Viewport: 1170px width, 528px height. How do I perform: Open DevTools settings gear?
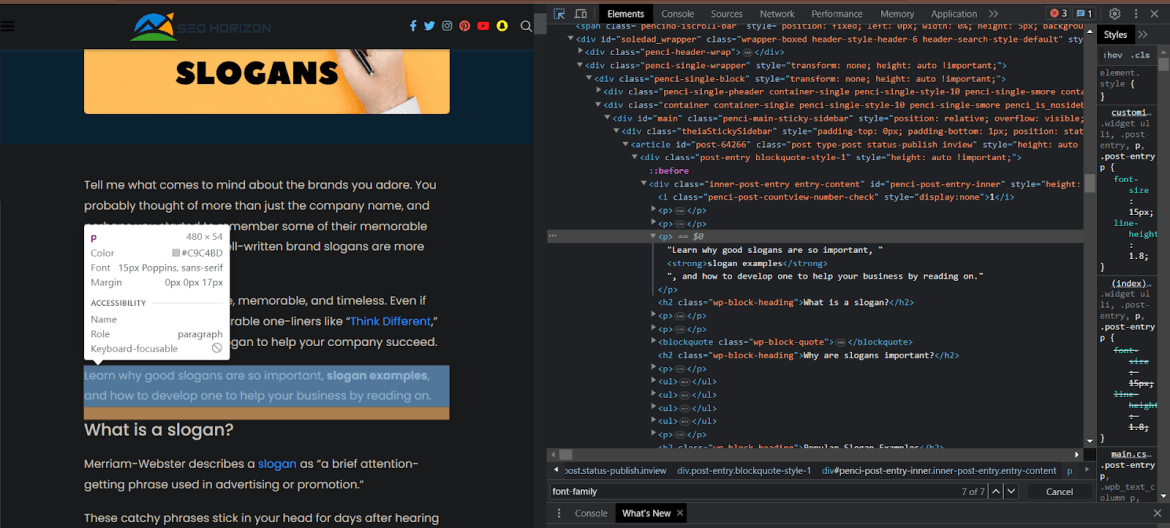(1115, 14)
